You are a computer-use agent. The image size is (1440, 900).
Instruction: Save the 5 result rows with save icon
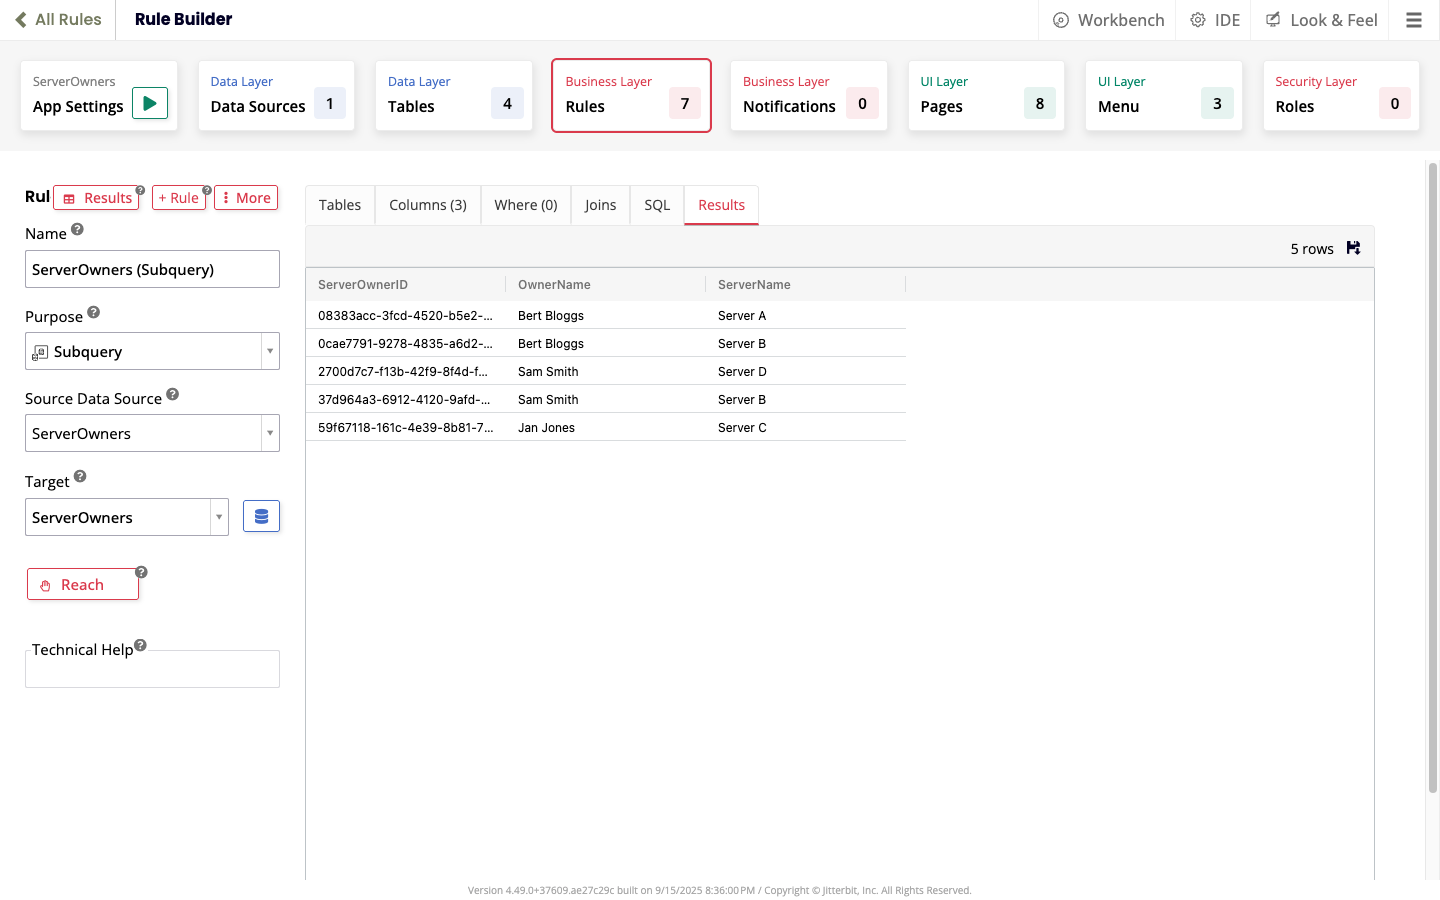point(1353,247)
